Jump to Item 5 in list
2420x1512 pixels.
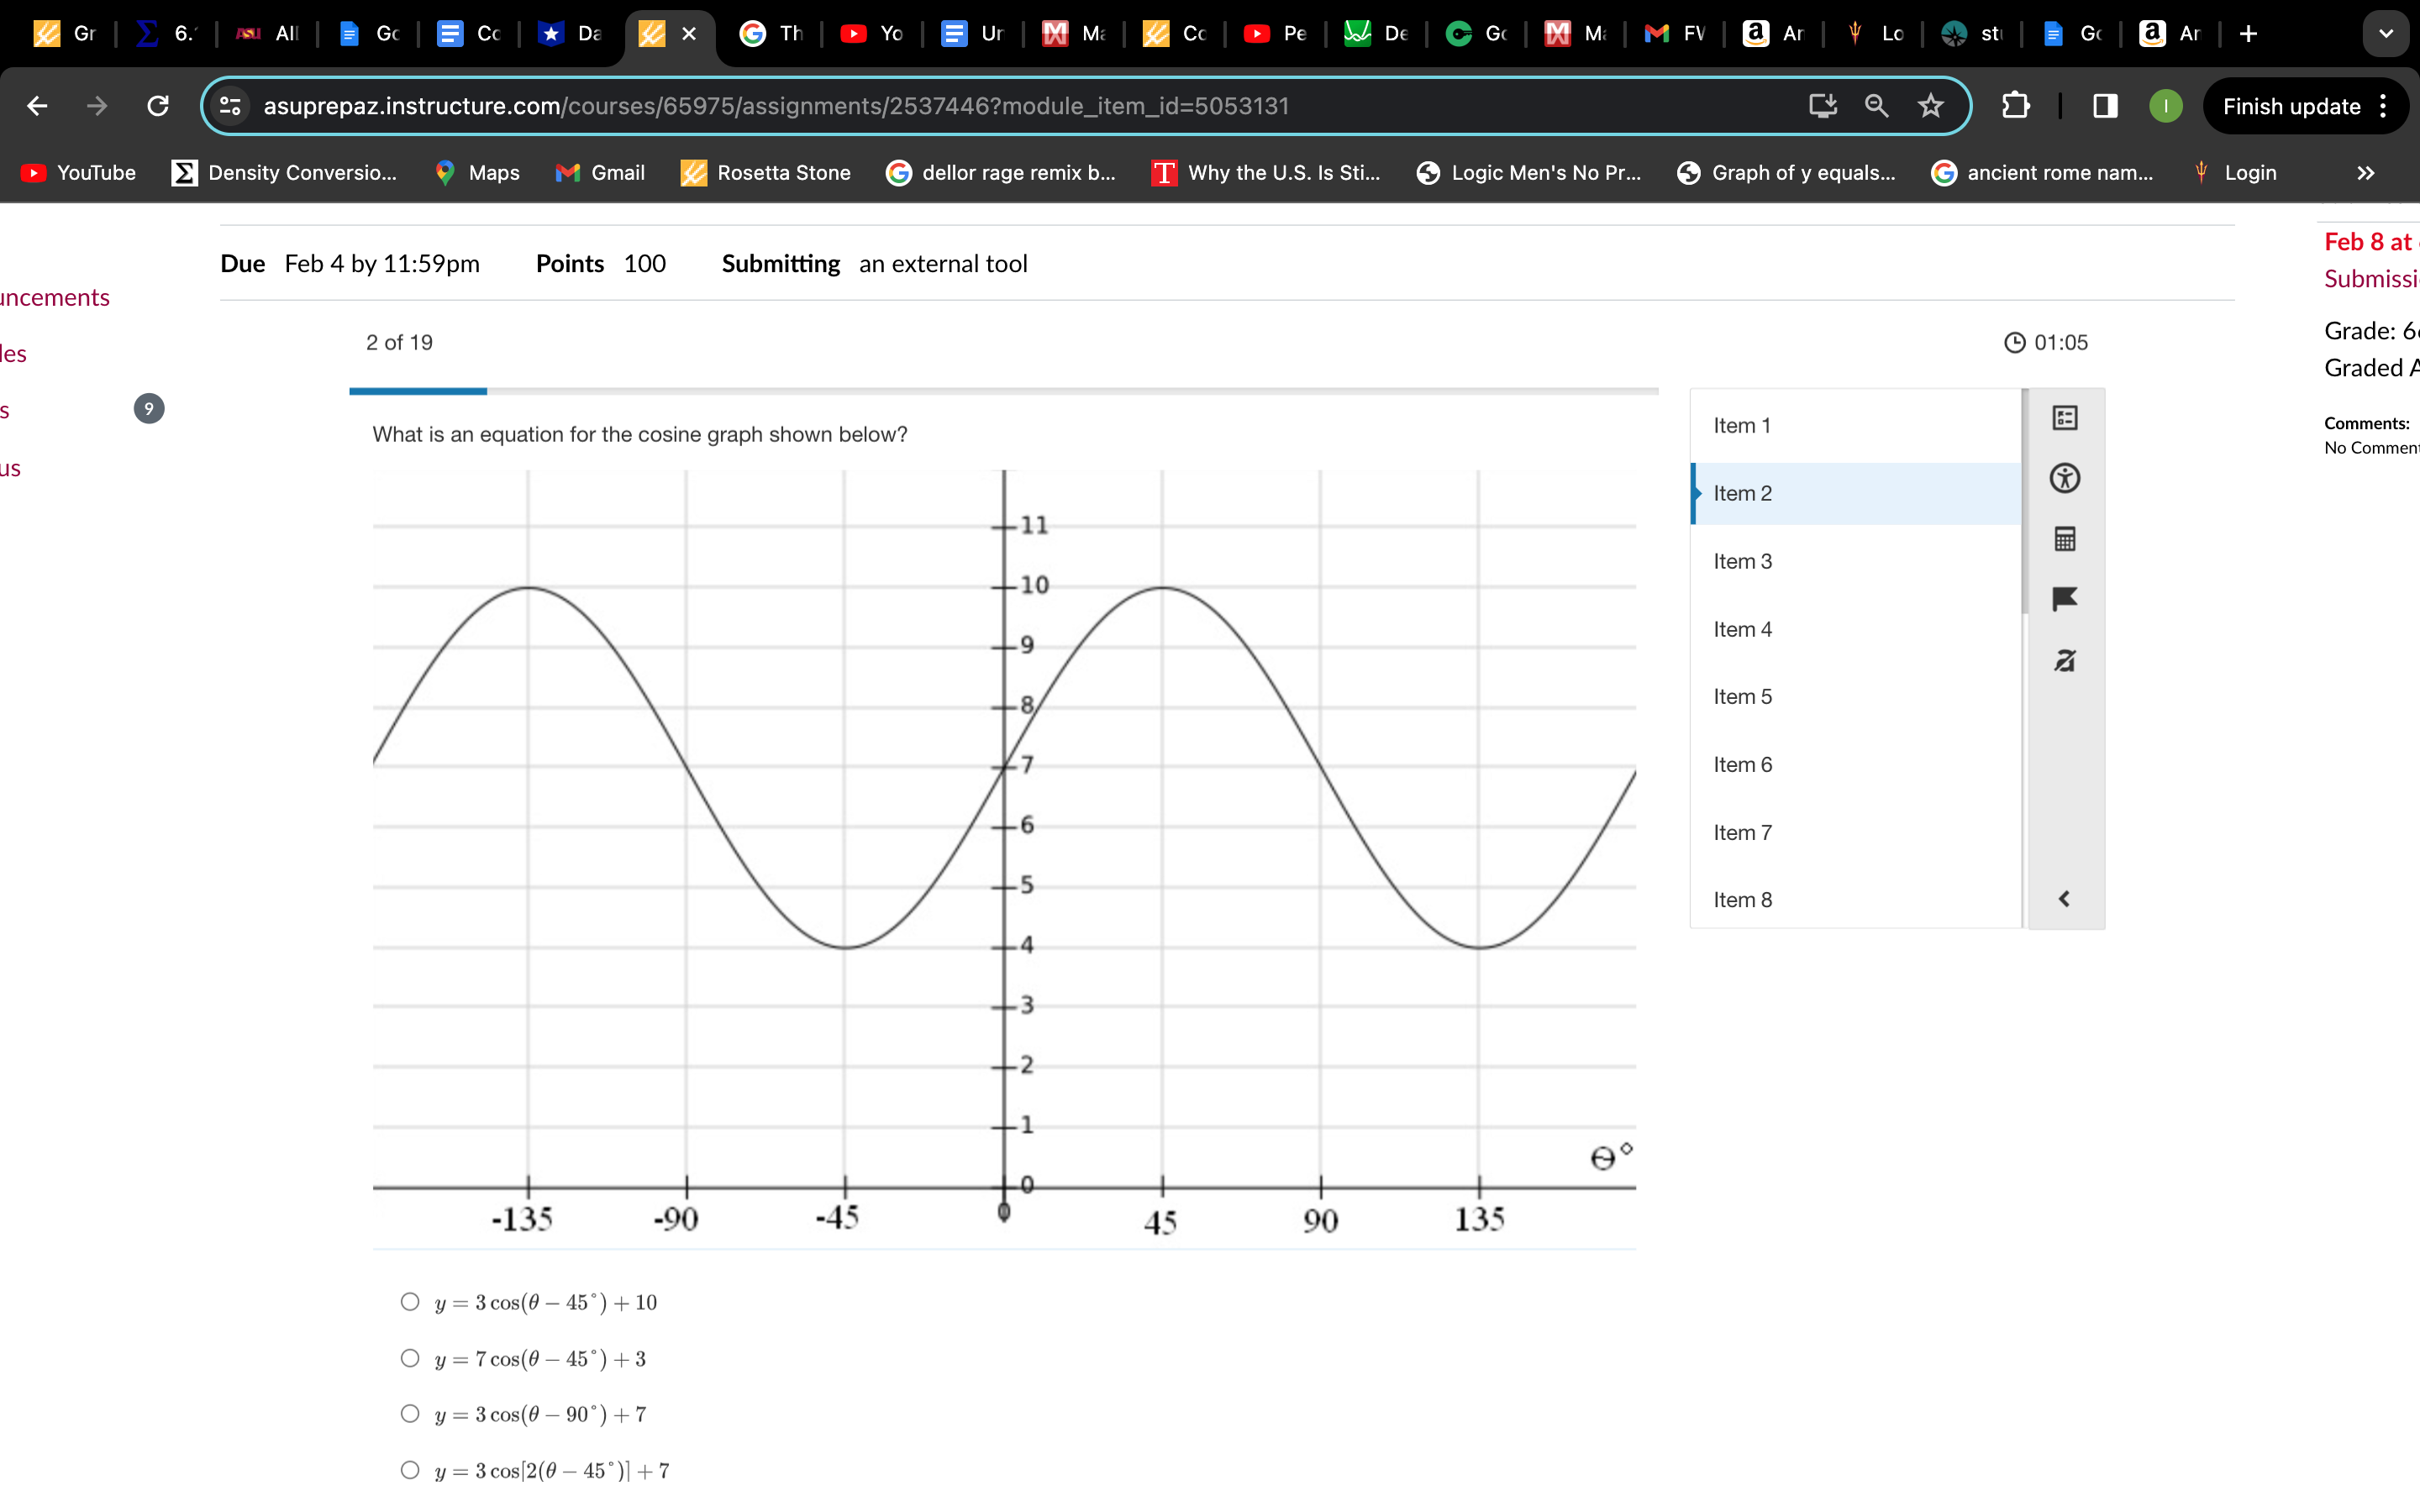tap(1742, 697)
